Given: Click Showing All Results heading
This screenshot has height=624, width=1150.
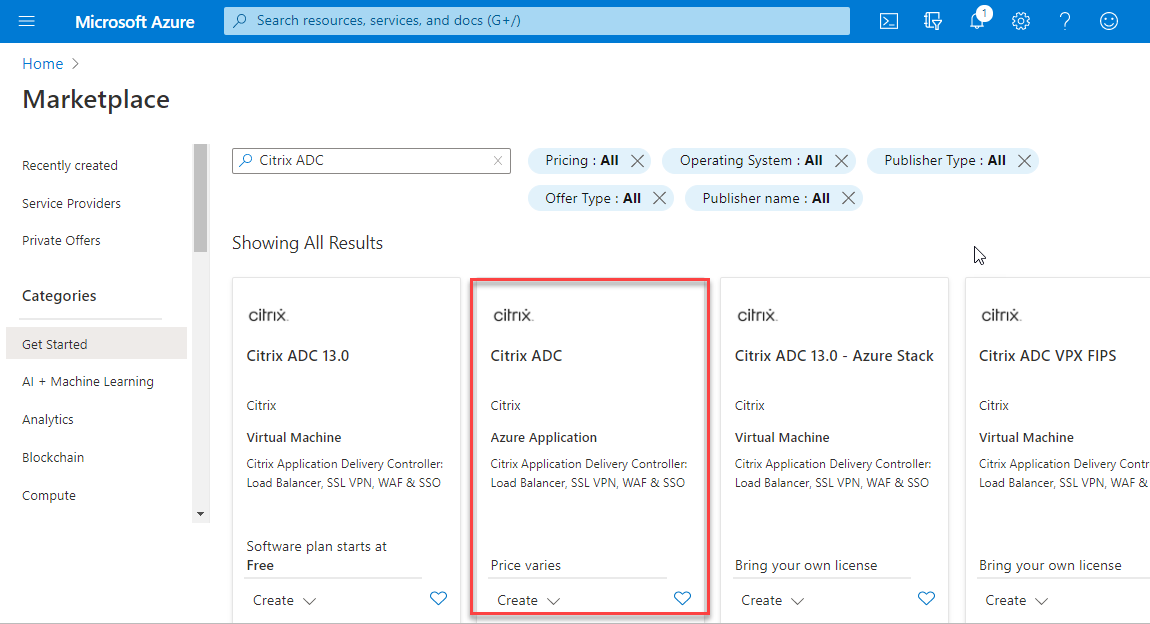Looking at the screenshot, I should coord(307,243).
